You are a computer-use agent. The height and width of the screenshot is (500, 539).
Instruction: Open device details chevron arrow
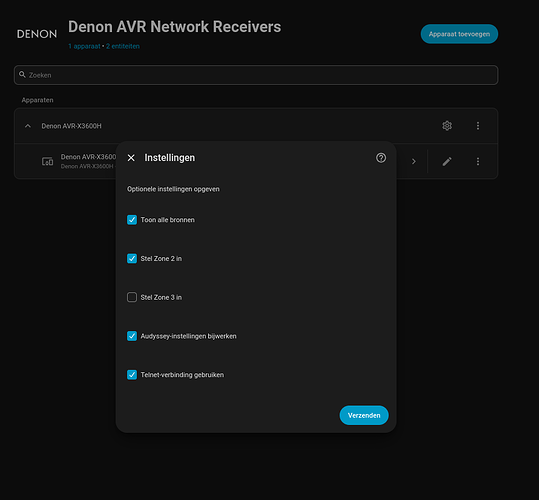click(x=414, y=162)
